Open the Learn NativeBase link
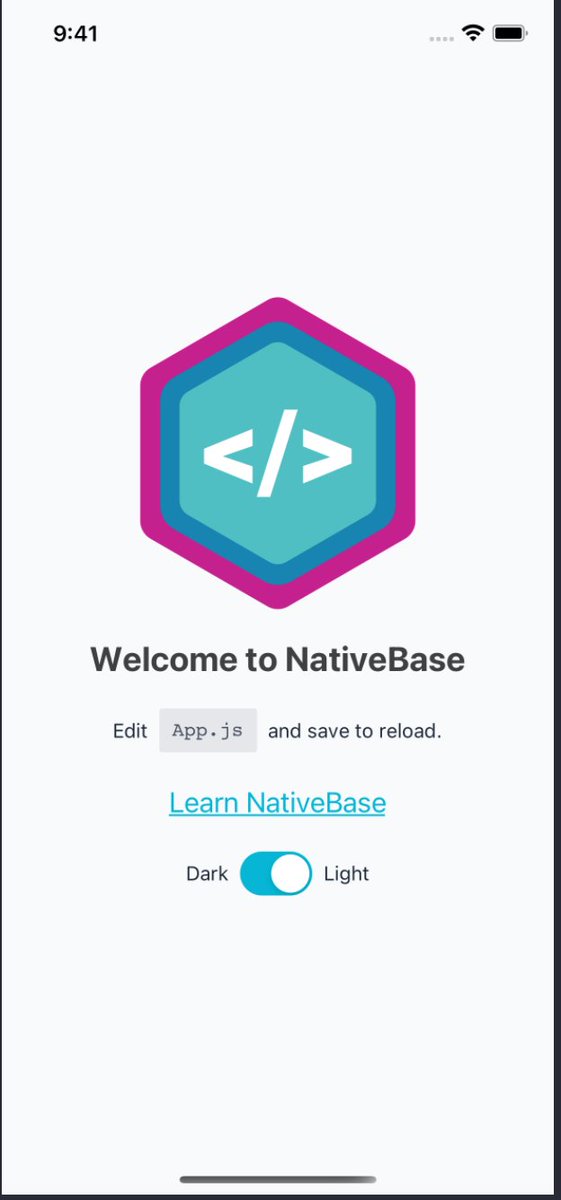Image resolution: width=561 pixels, height=1200 pixels. coord(277,803)
